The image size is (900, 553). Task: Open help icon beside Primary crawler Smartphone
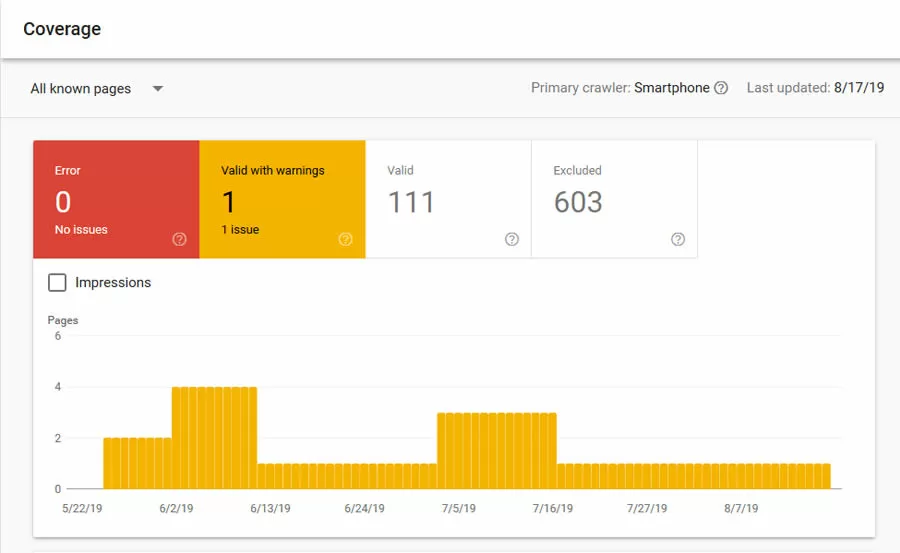(x=721, y=88)
